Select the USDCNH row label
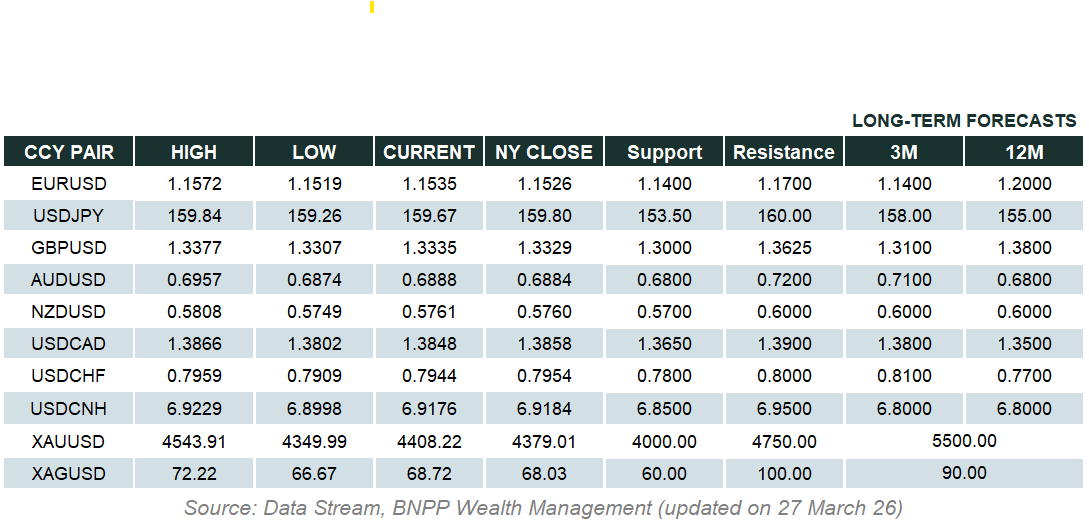 point(69,408)
